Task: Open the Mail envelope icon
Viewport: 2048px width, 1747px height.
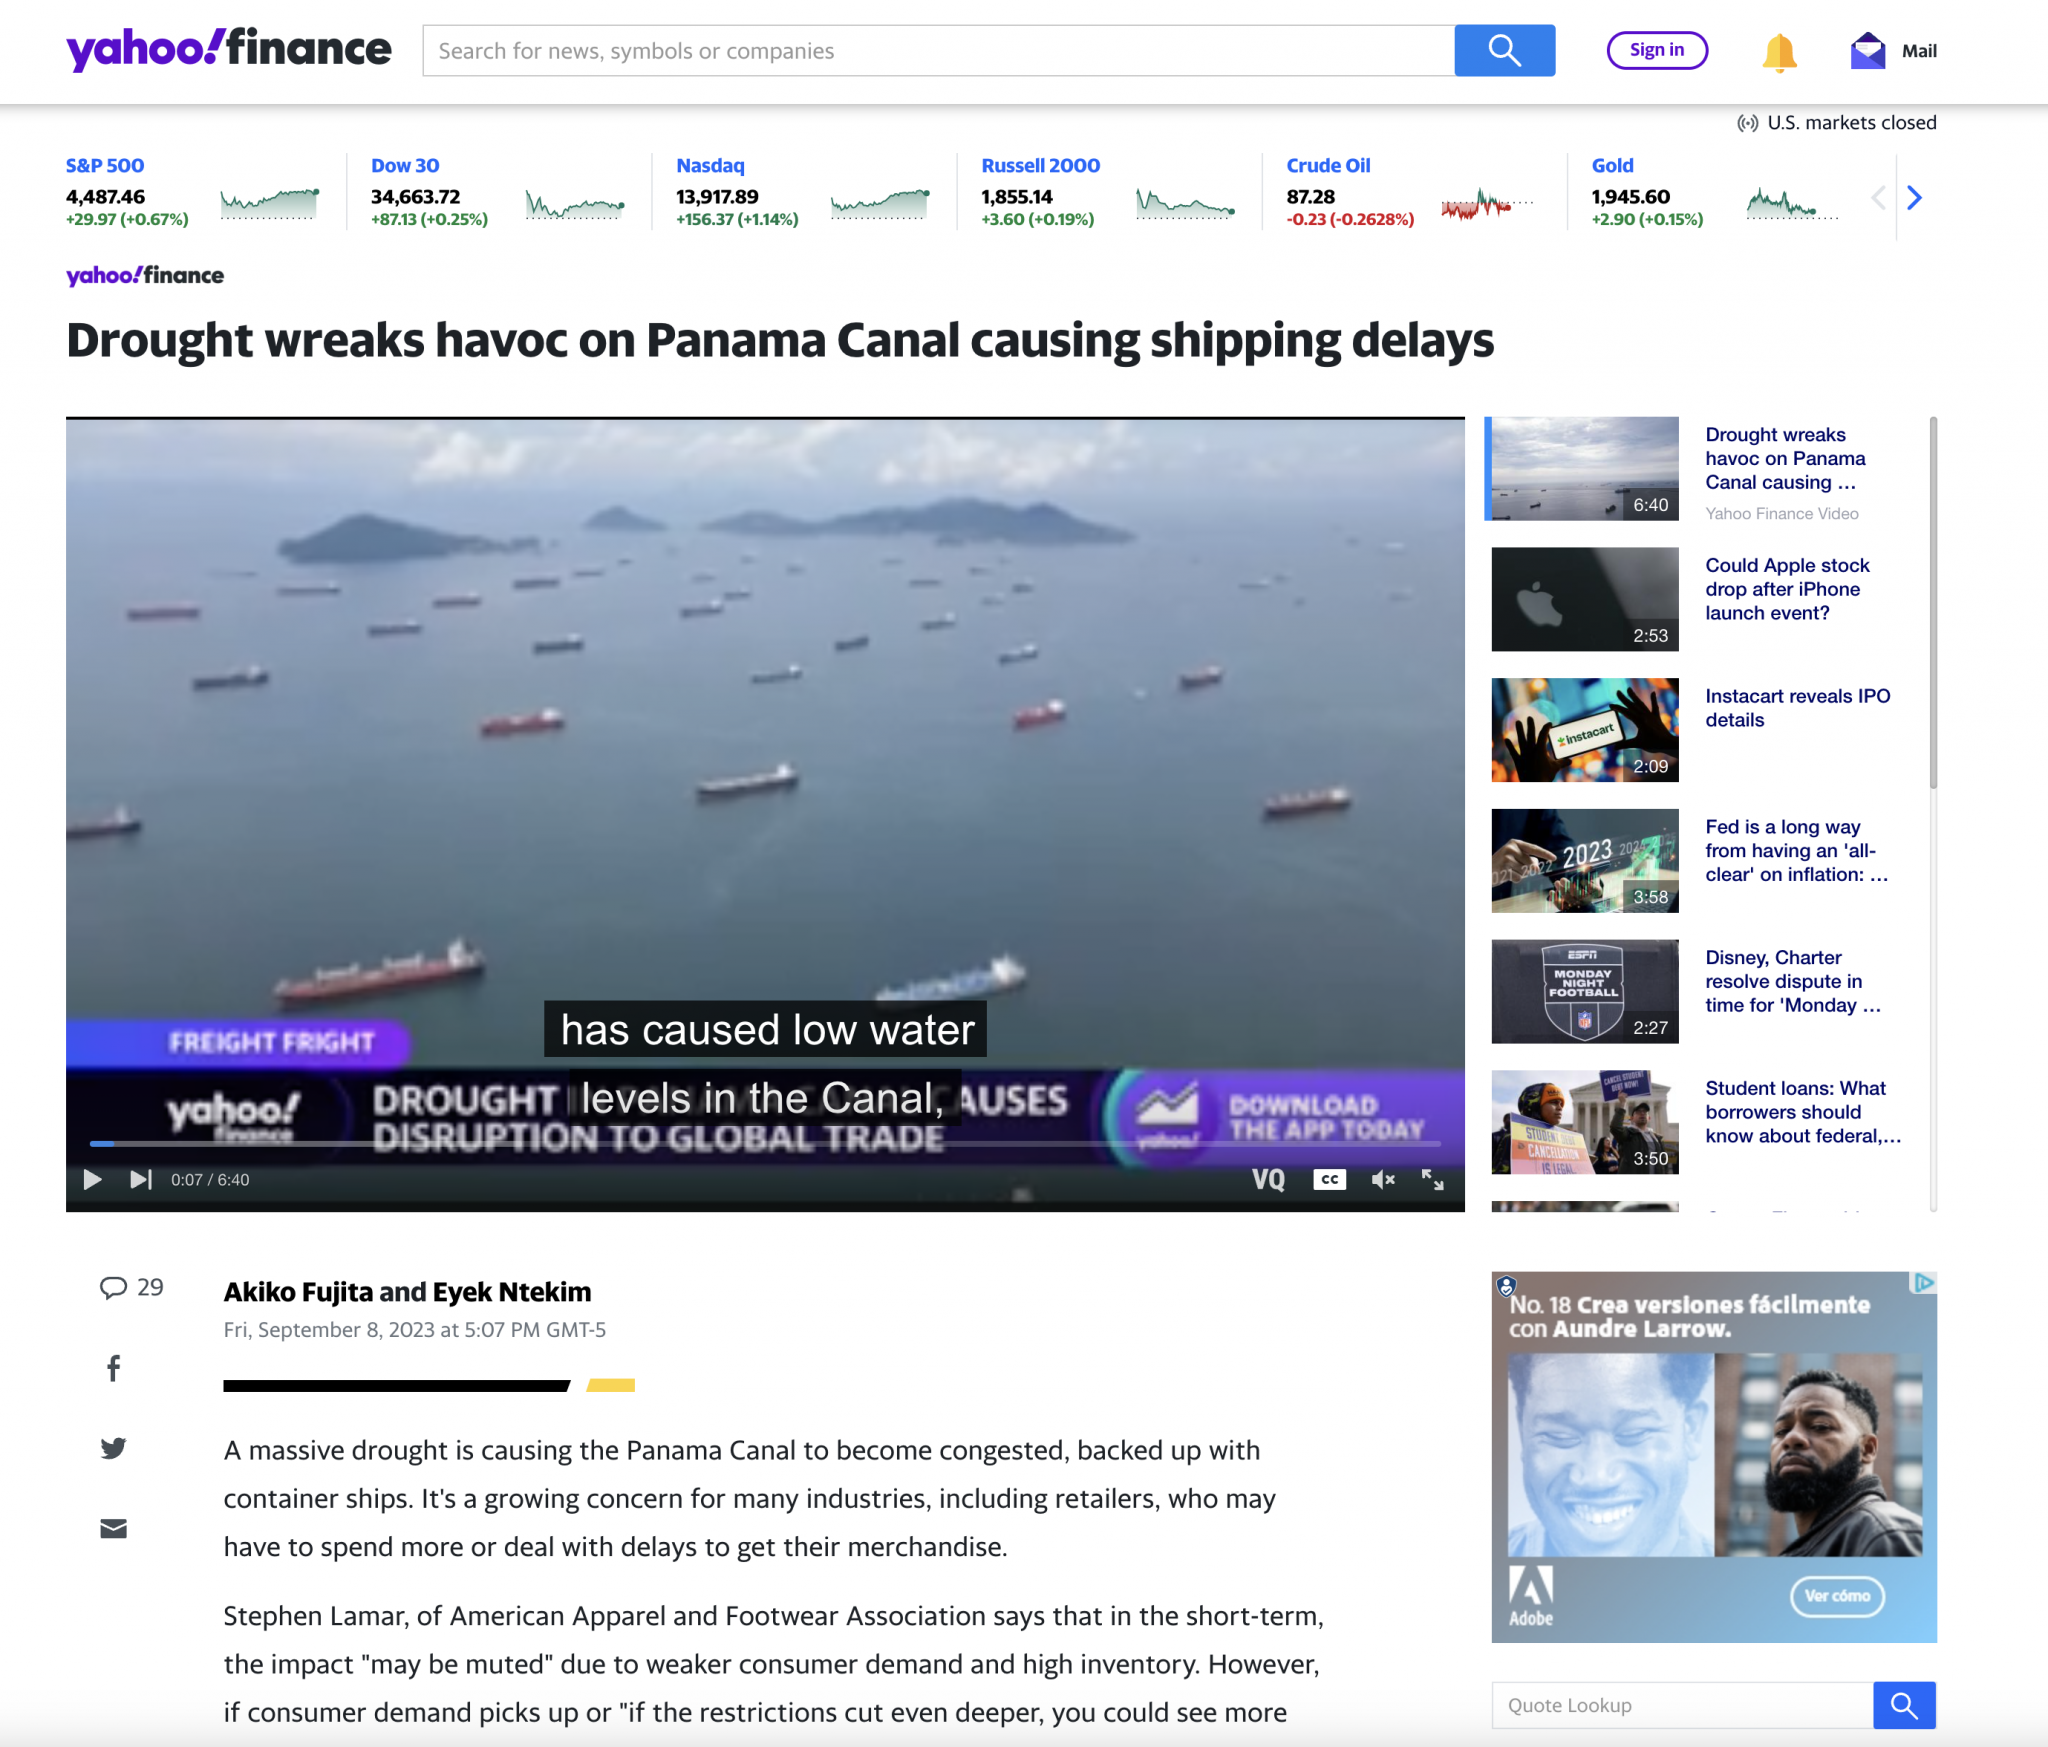Action: pos(1867,51)
